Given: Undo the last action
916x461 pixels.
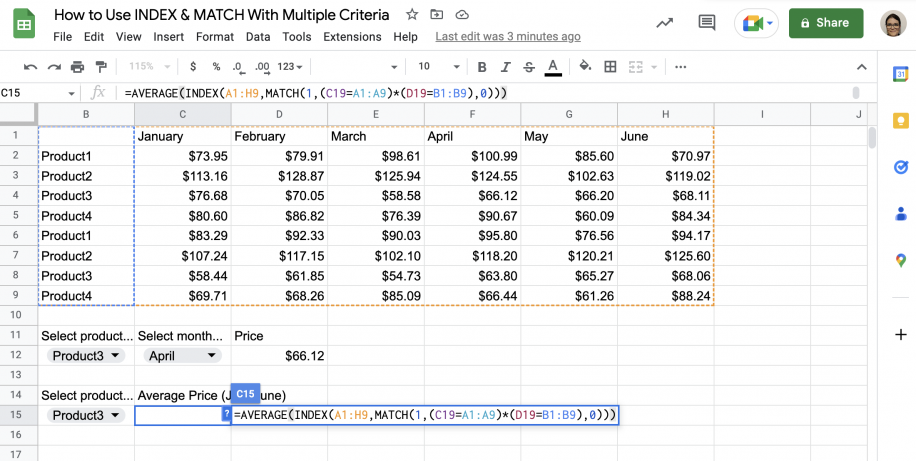Looking at the screenshot, I should pos(30,67).
